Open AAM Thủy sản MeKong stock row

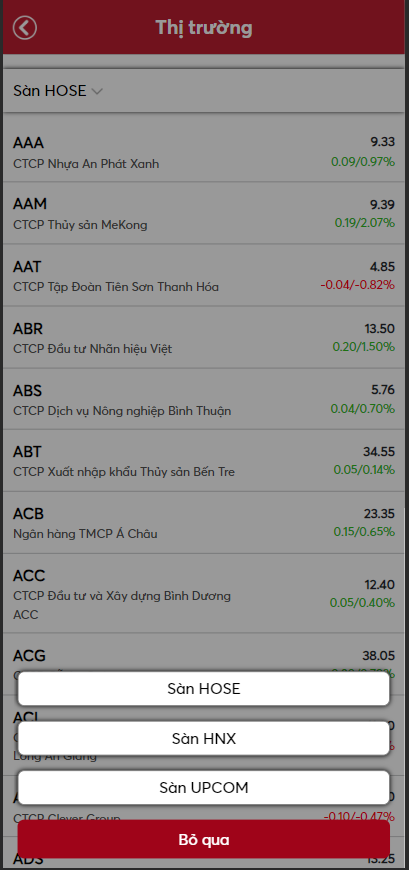[204, 213]
